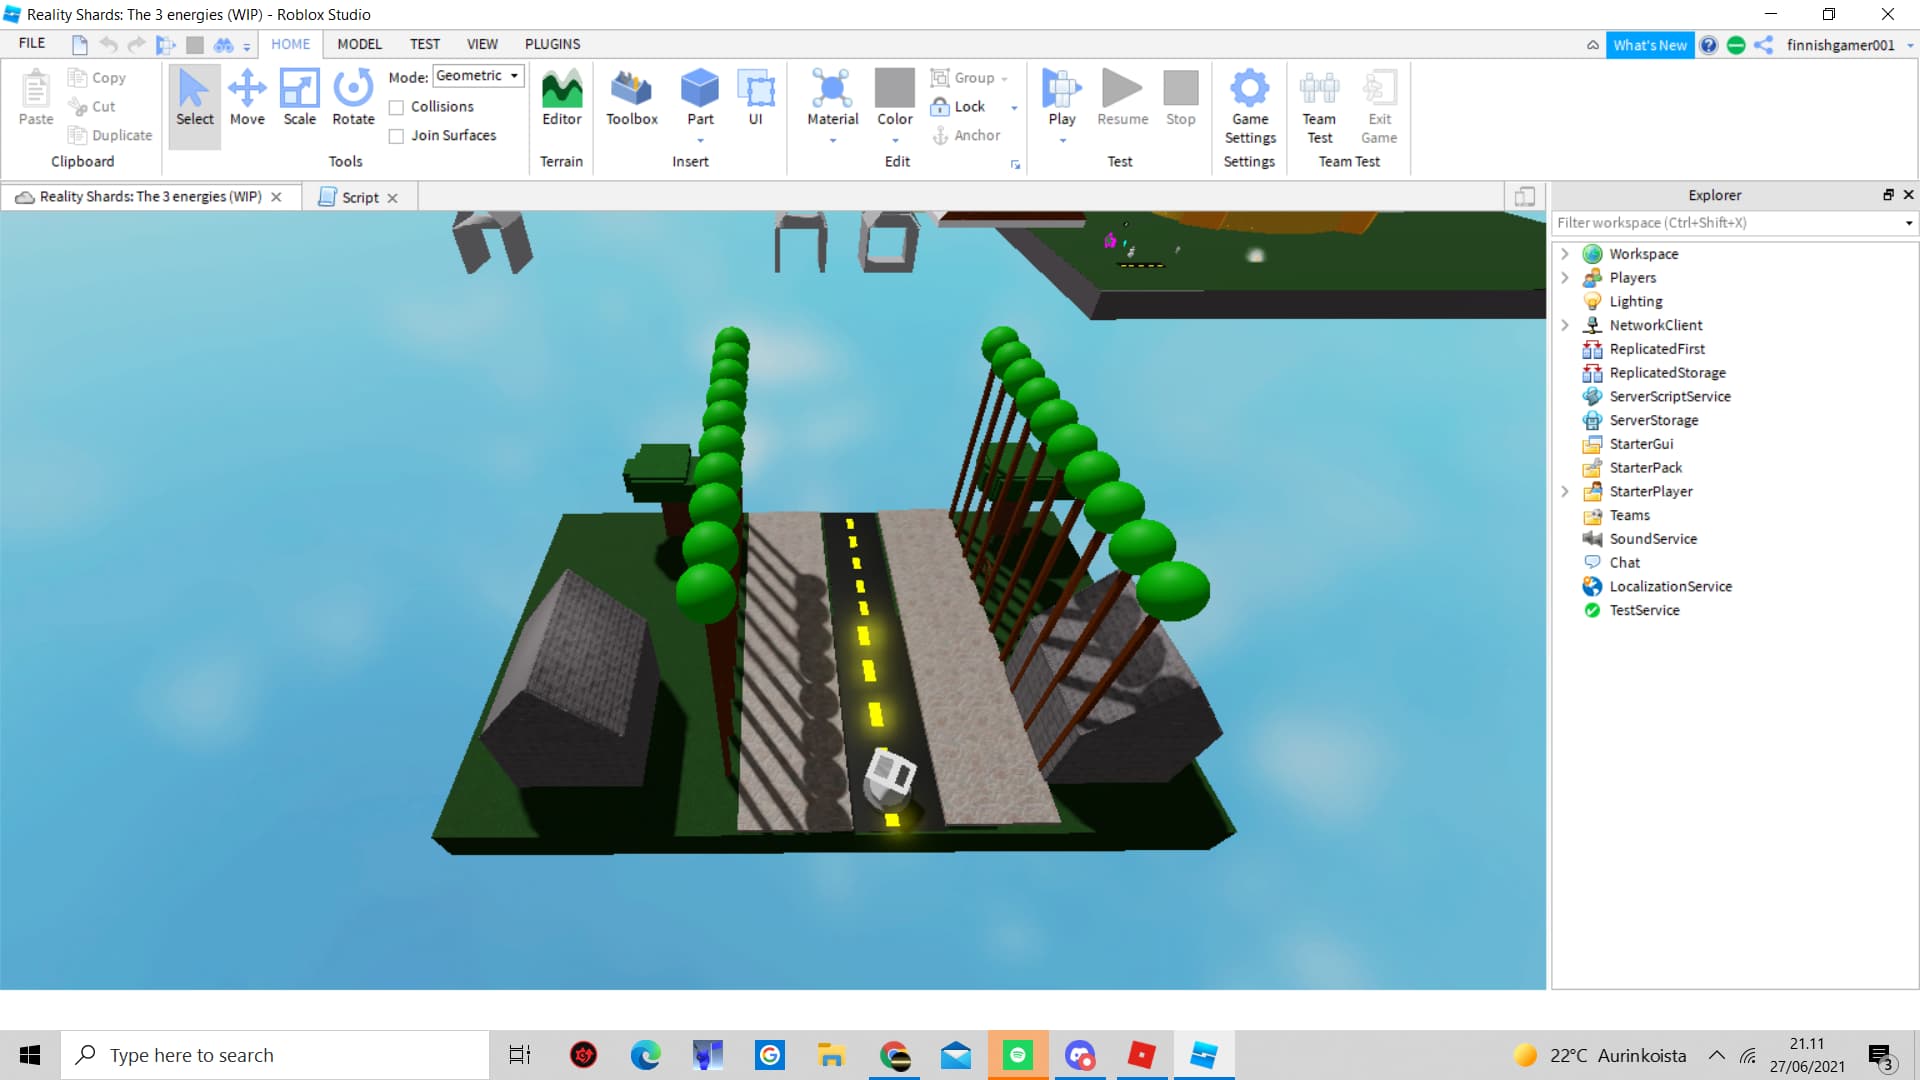Click the new file icon in quick access bar
The height and width of the screenshot is (1080, 1920).
coord(79,45)
